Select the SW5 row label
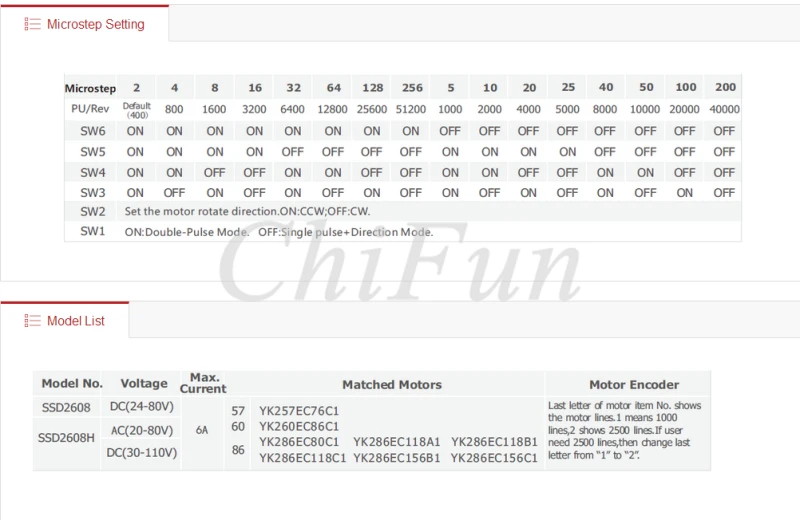The width and height of the screenshot is (800, 520). click(92, 152)
